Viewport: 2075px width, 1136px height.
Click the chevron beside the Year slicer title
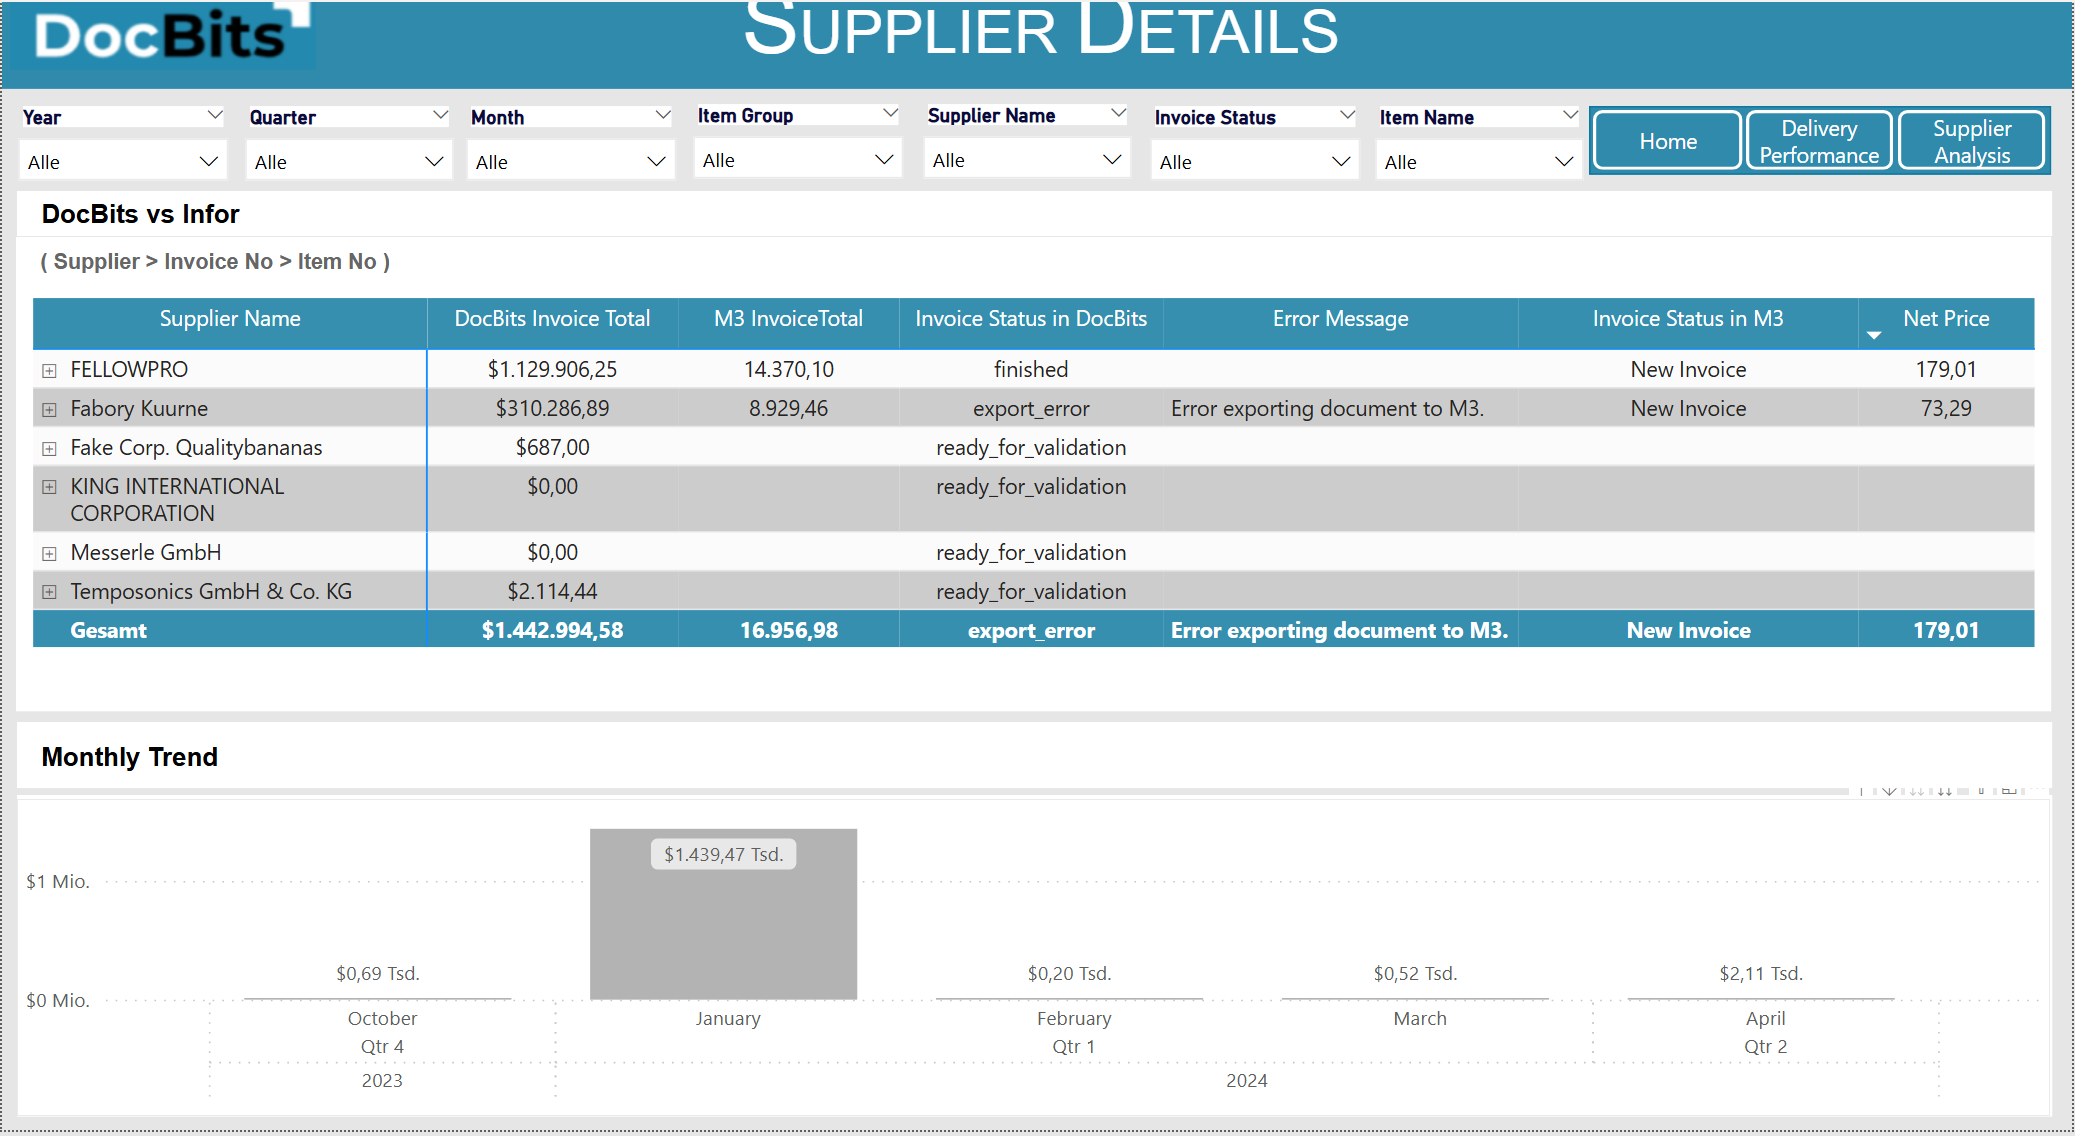[214, 115]
